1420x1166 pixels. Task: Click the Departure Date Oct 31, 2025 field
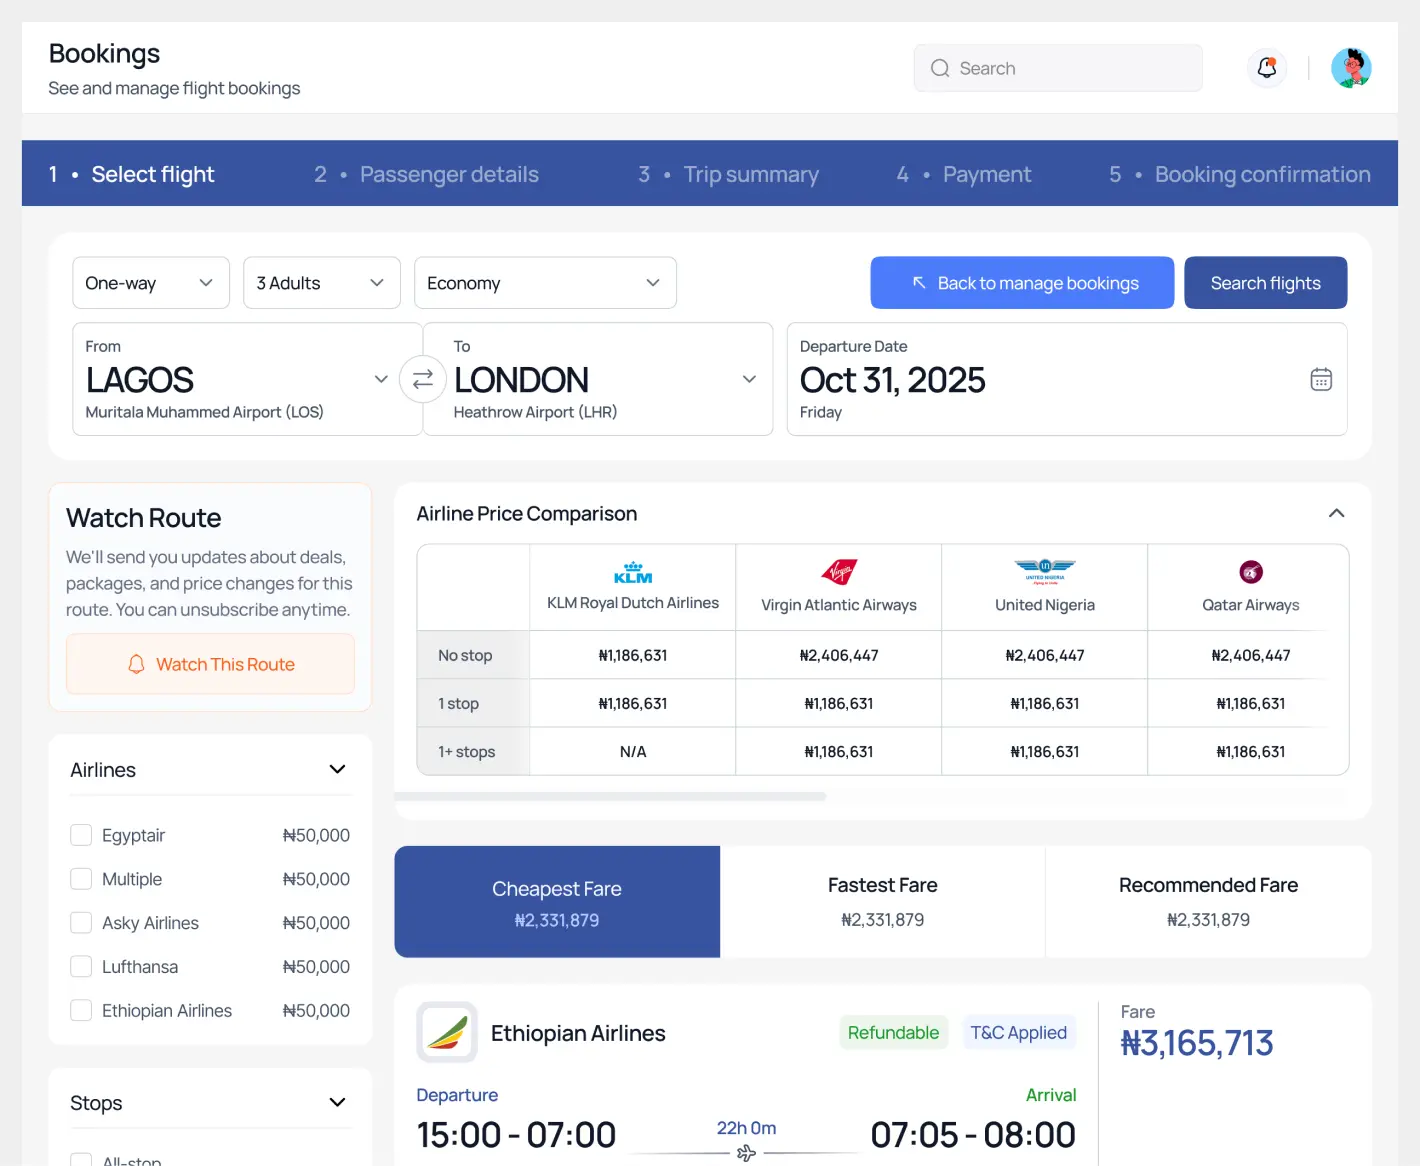1067,379
